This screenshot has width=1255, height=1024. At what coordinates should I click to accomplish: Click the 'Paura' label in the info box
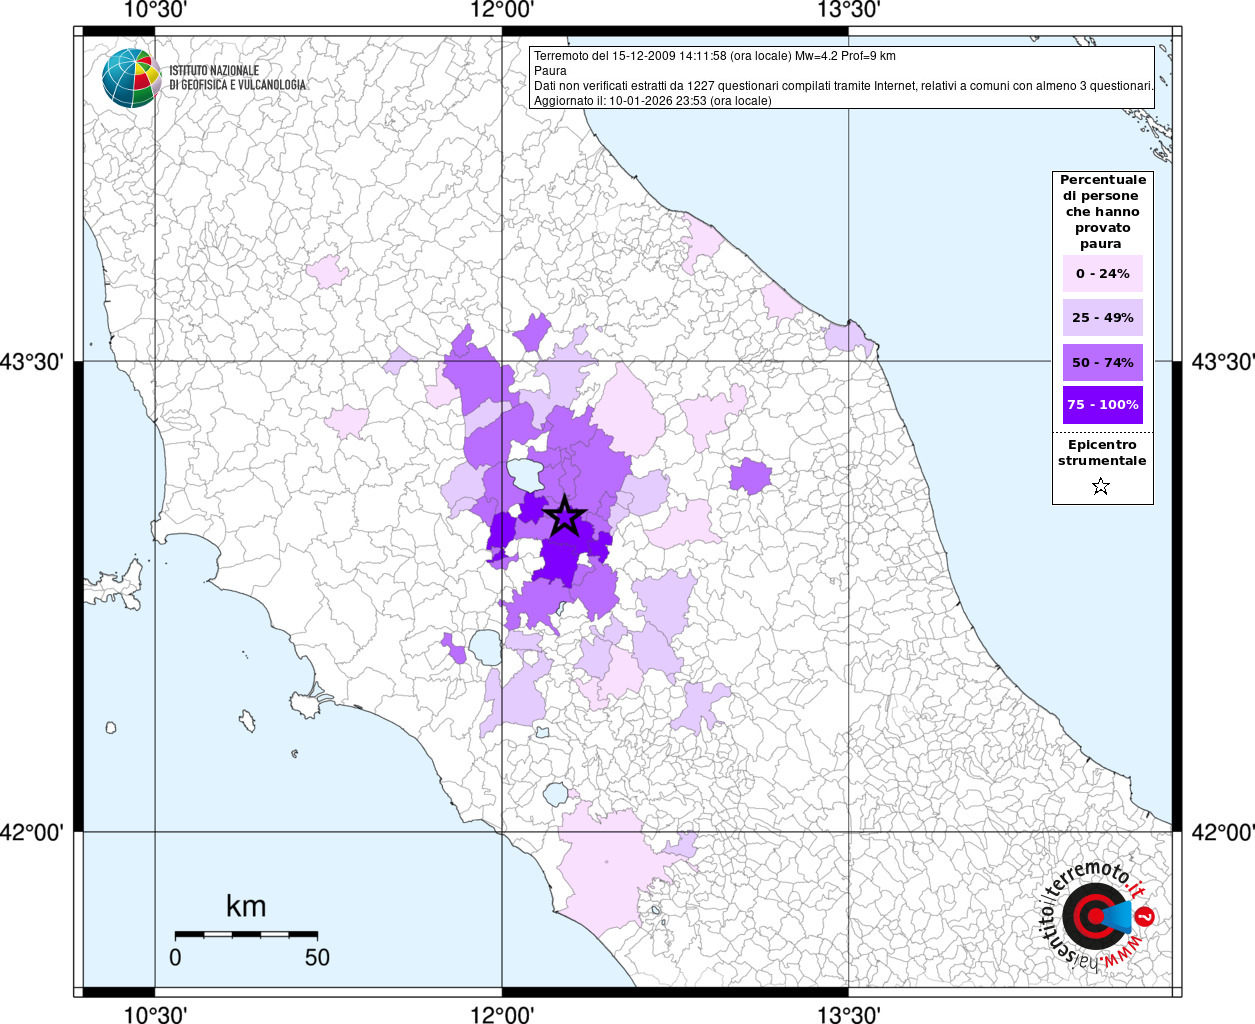point(550,71)
